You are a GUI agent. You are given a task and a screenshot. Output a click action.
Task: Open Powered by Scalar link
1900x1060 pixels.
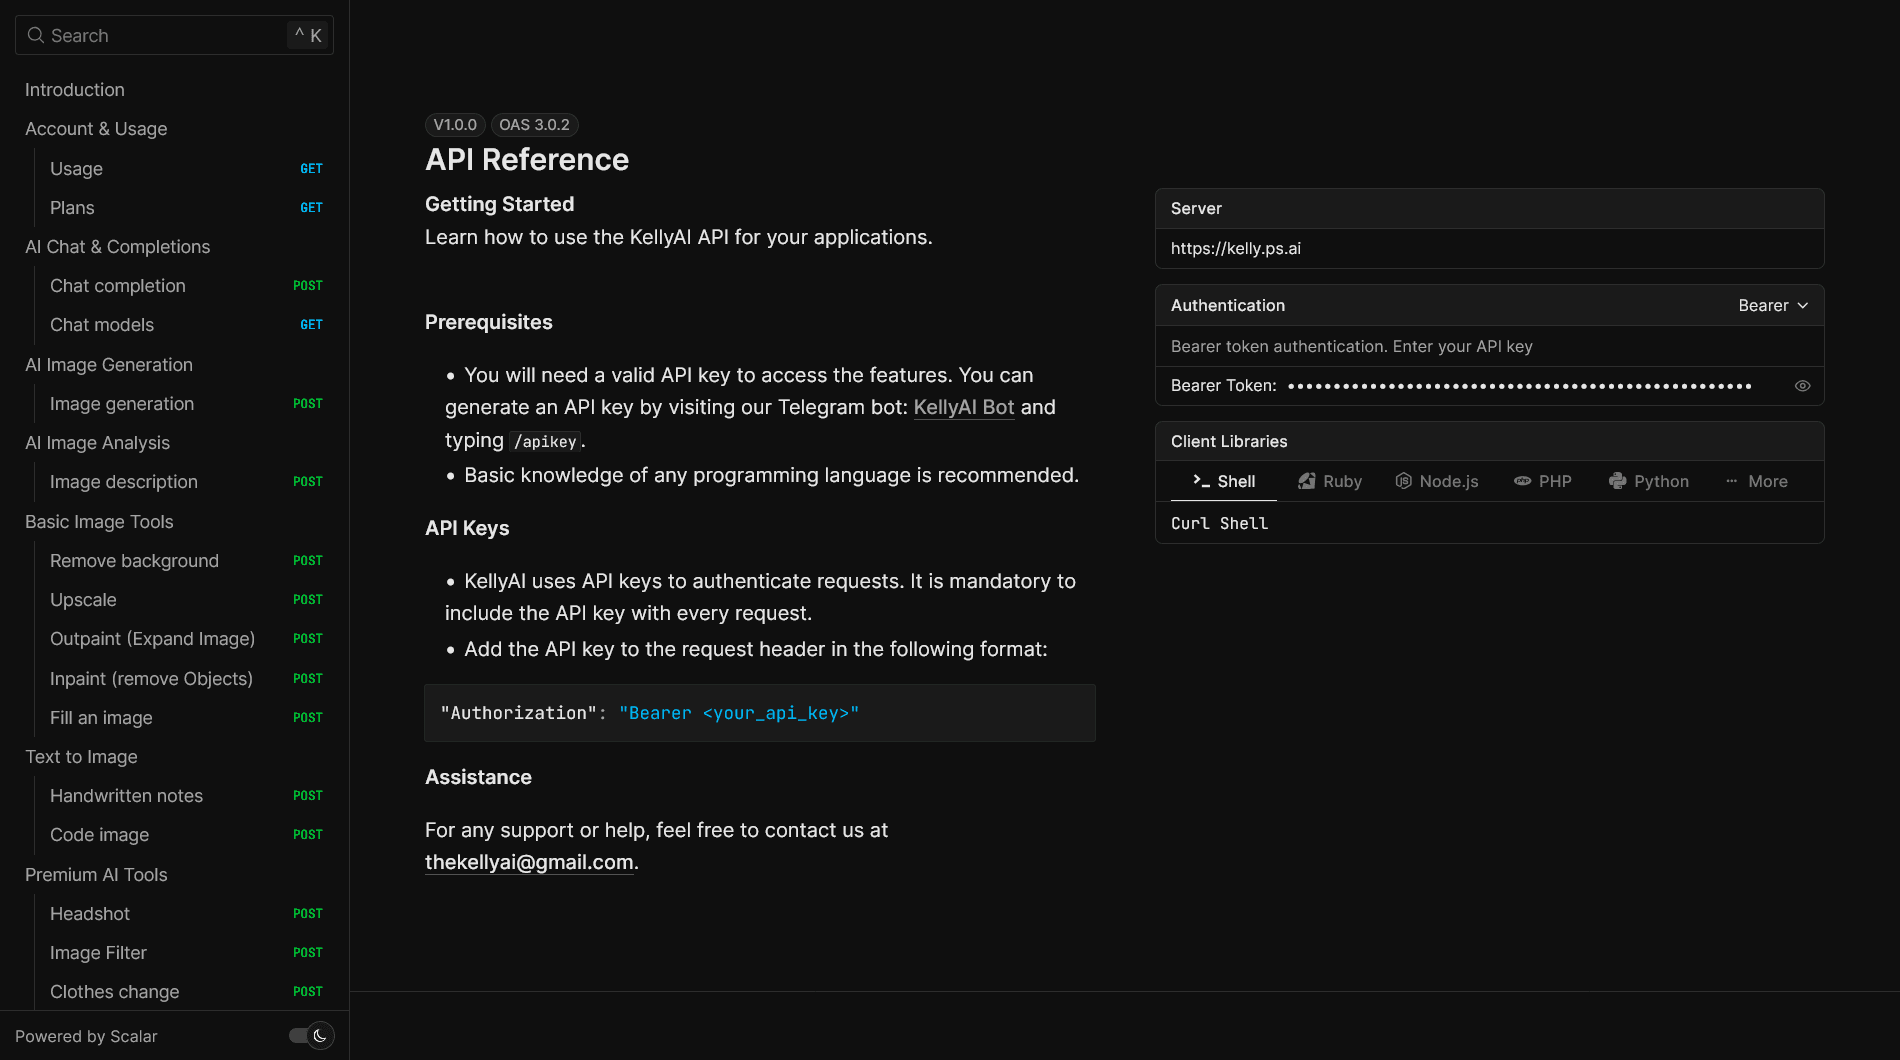pos(86,1036)
